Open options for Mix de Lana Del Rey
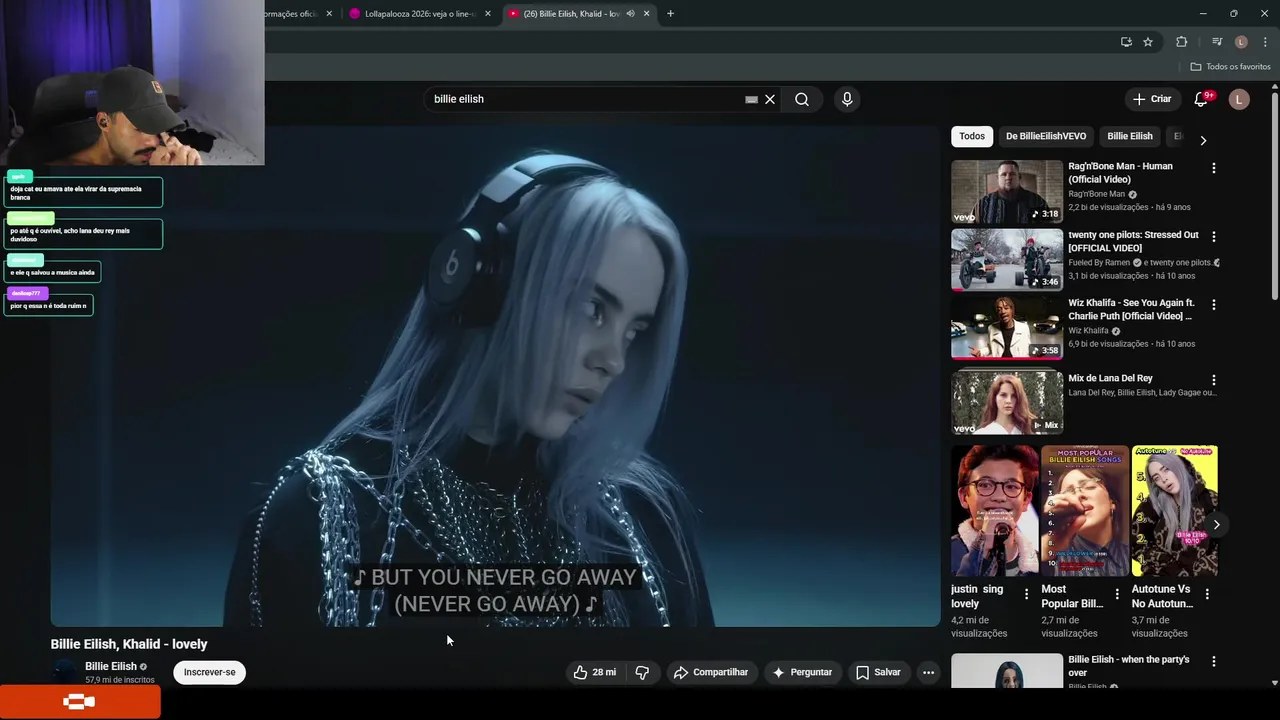This screenshot has width=1280, height=720. click(x=1214, y=380)
